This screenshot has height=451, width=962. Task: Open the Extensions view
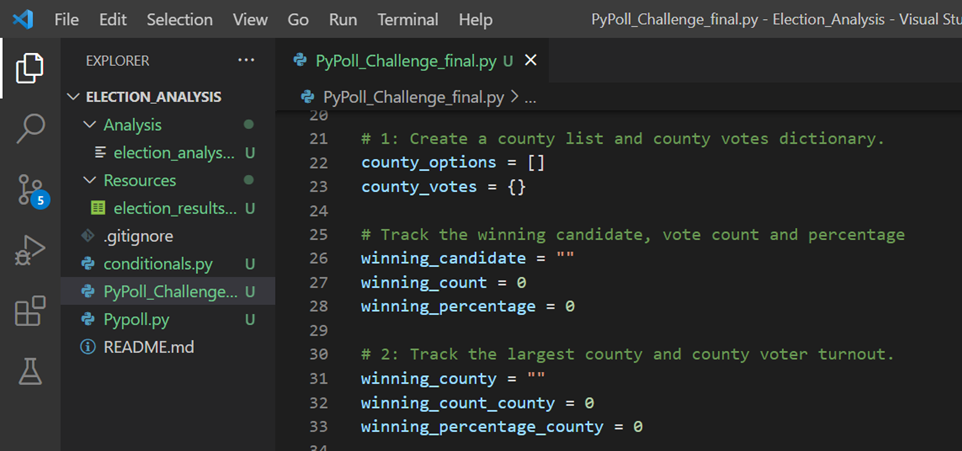(x=29, y=310)
